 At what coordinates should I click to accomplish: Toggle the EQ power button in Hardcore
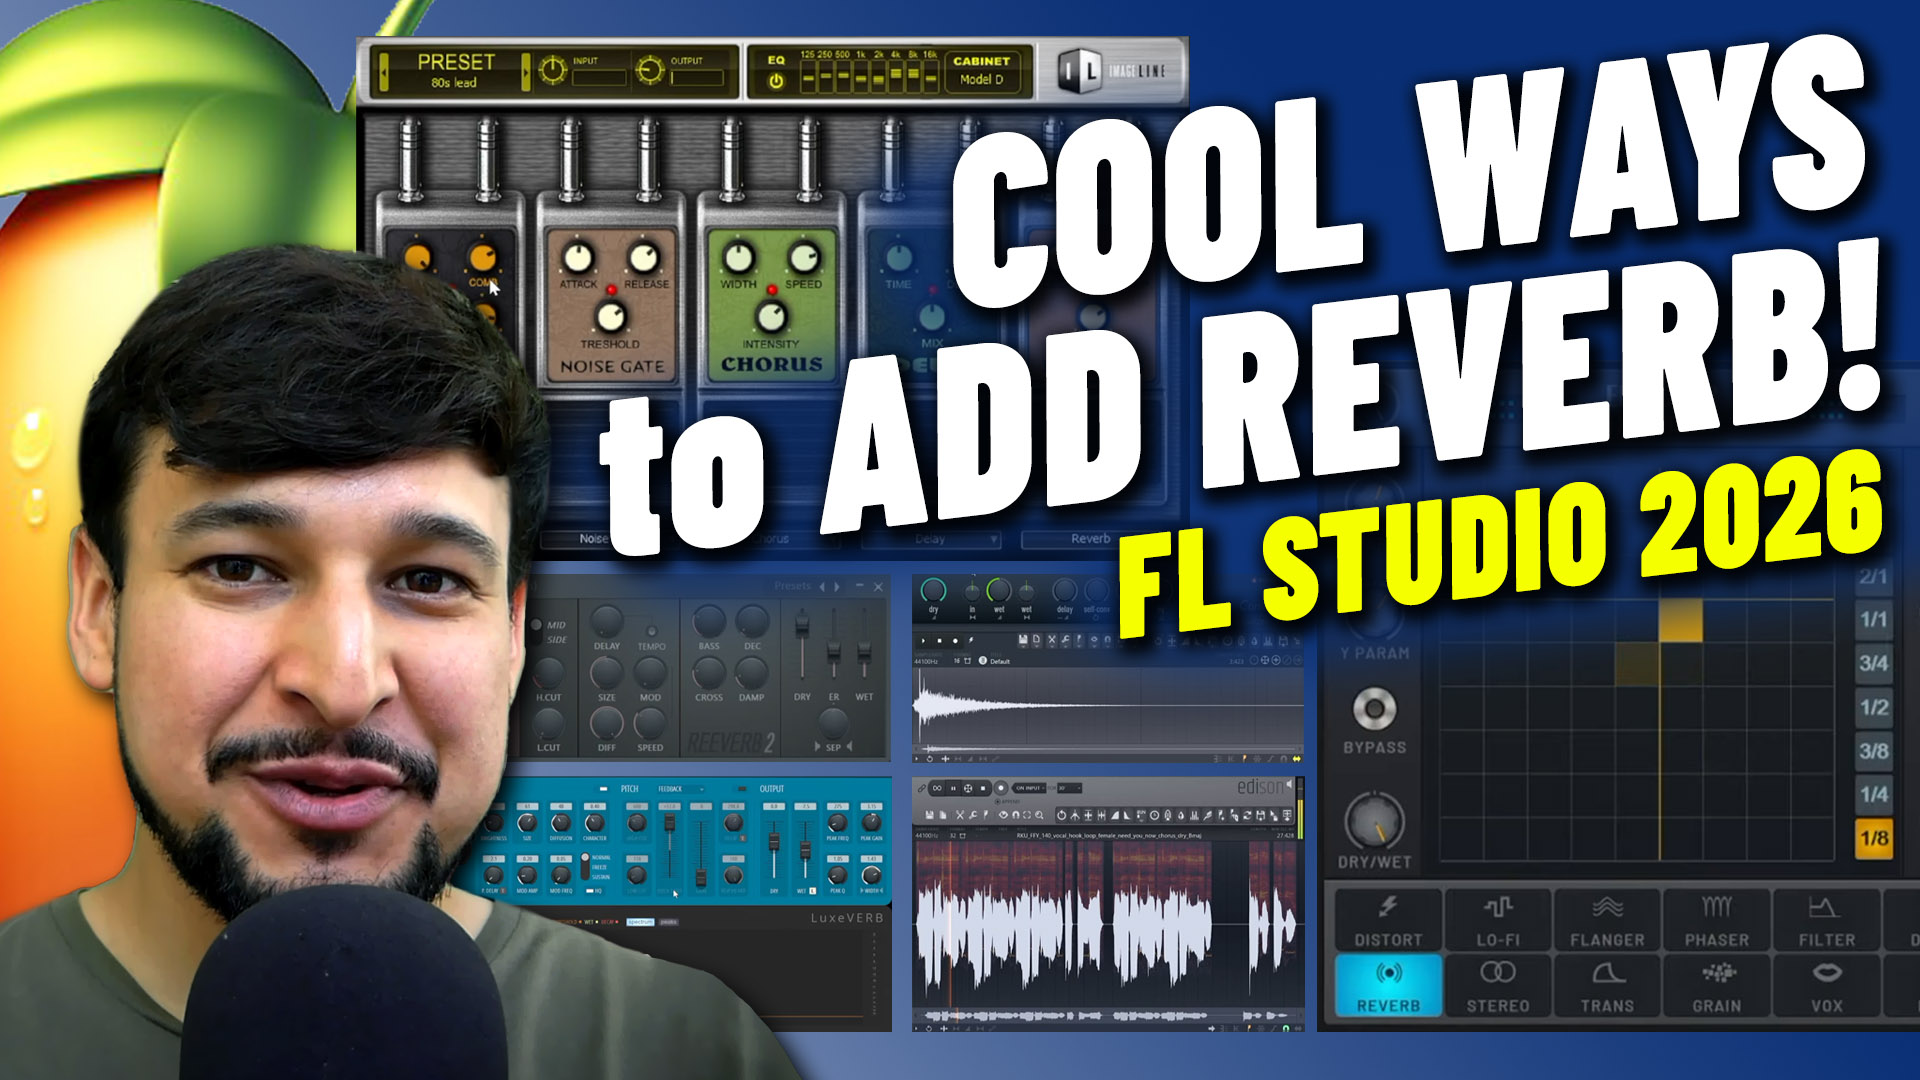point(776,82)
